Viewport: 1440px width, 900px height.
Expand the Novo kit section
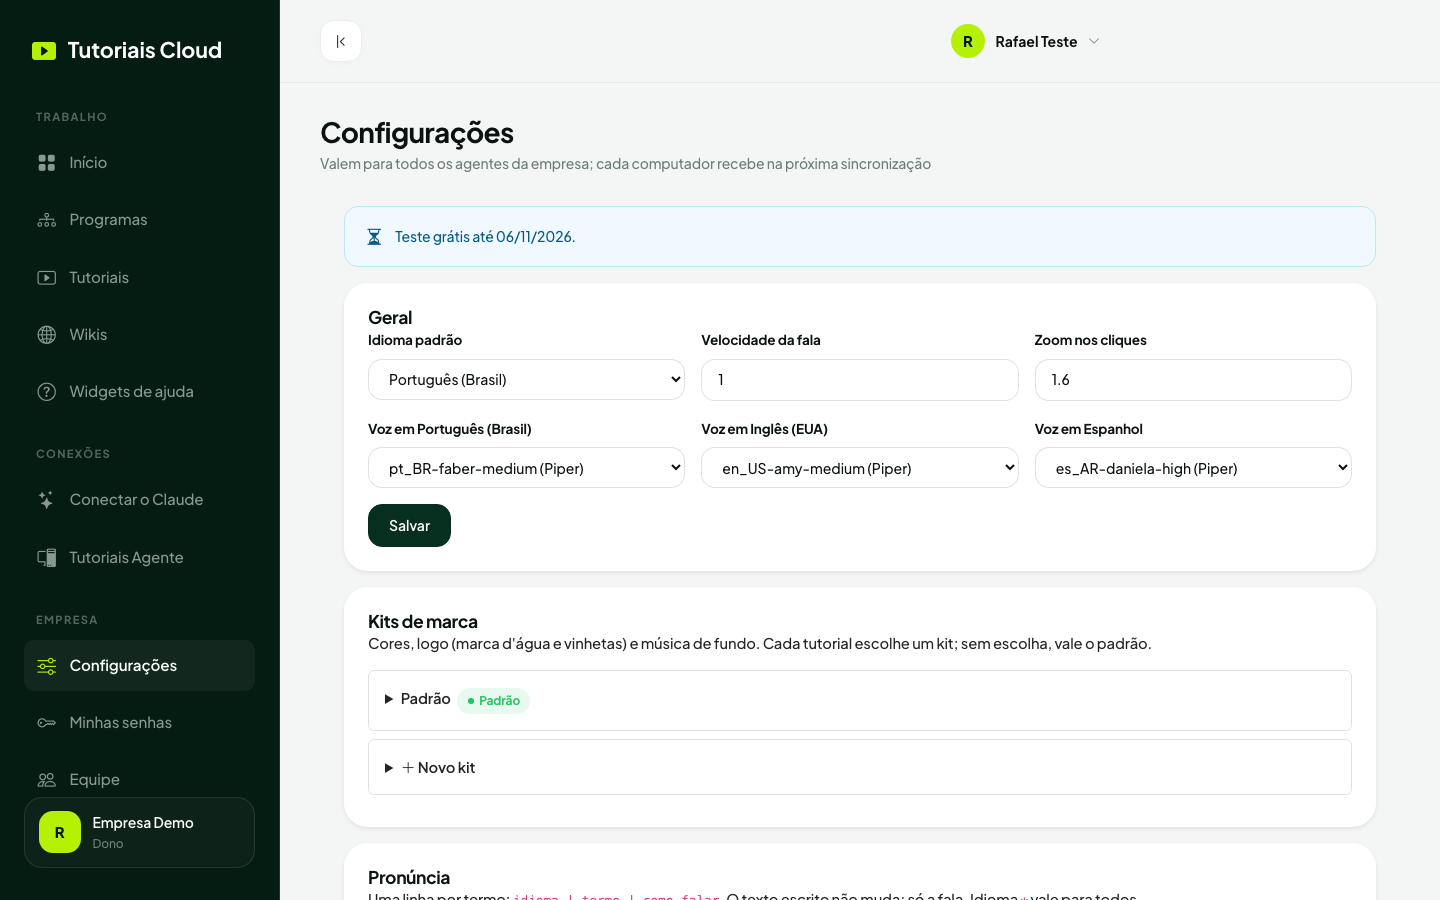point(860,767)
